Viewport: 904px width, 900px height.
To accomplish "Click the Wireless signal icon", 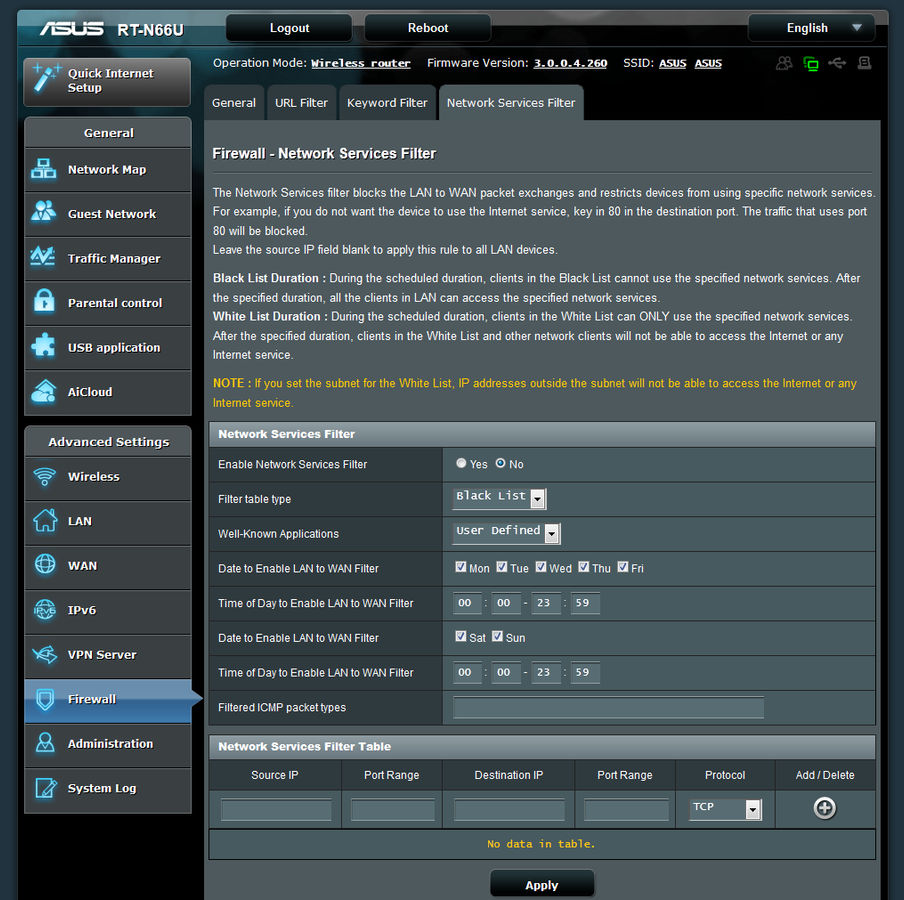I will click(44, 477).
